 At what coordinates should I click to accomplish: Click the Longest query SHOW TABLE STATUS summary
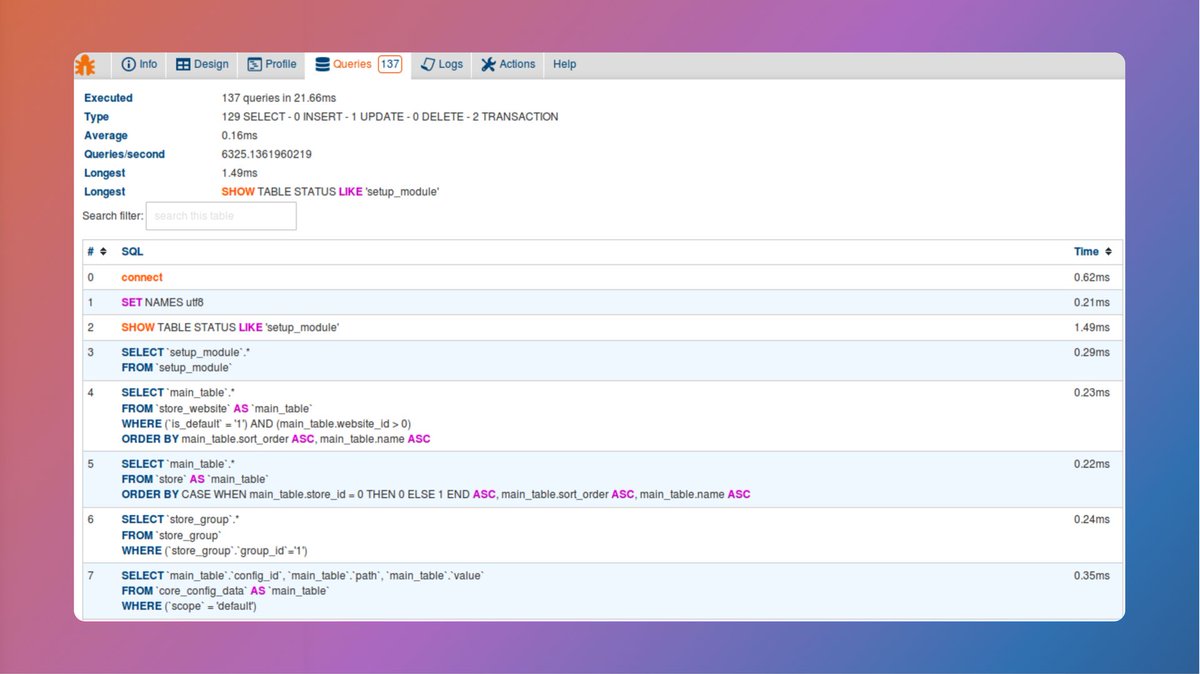(331, 191)
